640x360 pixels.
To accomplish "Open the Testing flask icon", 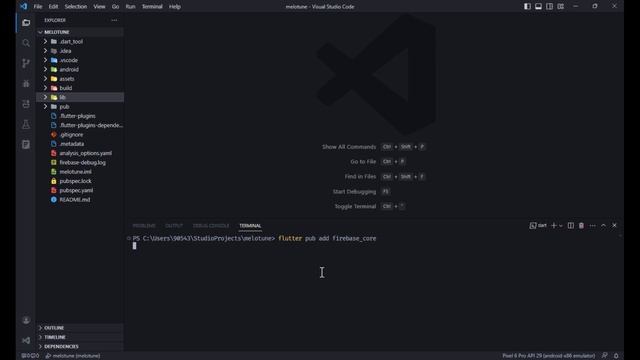I will click(26, 124).
